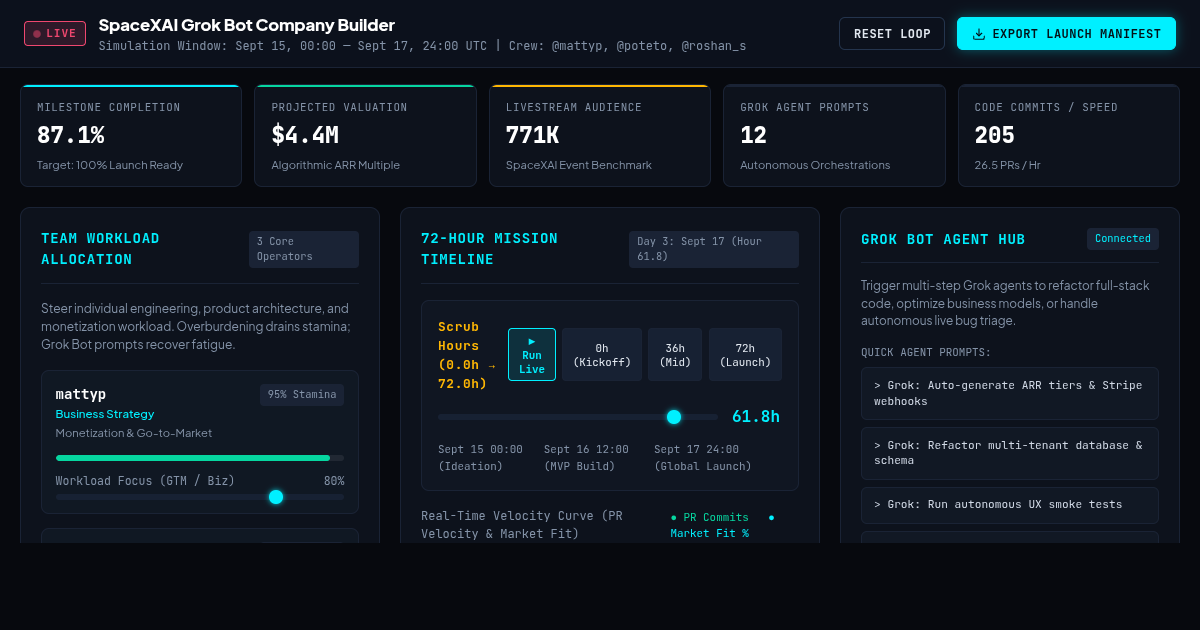The height and width of the screenshot is (630, 1200).
Task: Click the Quick Agent Prompts label
Action: (926, 352)
